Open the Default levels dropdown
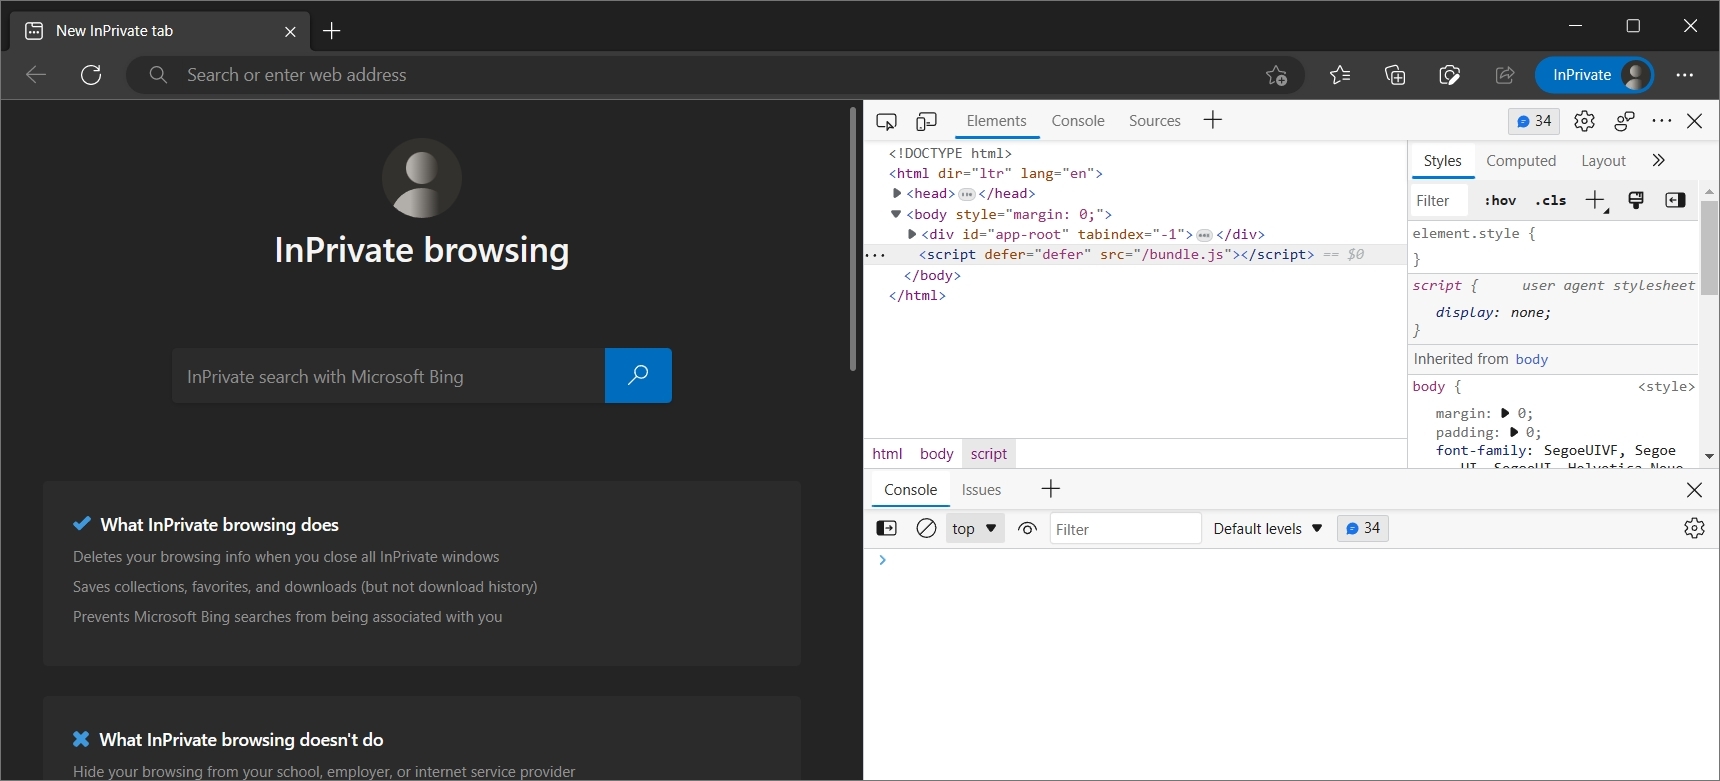Viewport: 1720px width, 781px height. 1267,528
